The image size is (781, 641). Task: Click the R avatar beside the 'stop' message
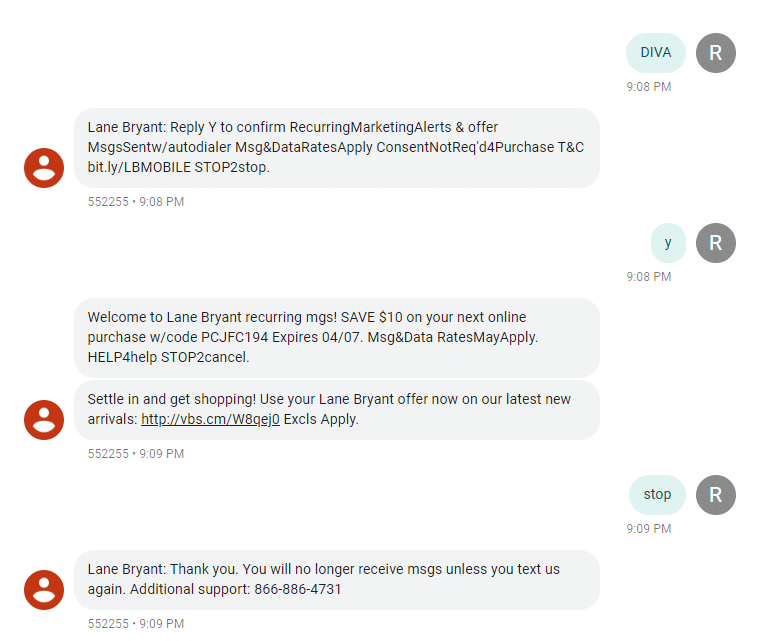(x=715, y=495)
